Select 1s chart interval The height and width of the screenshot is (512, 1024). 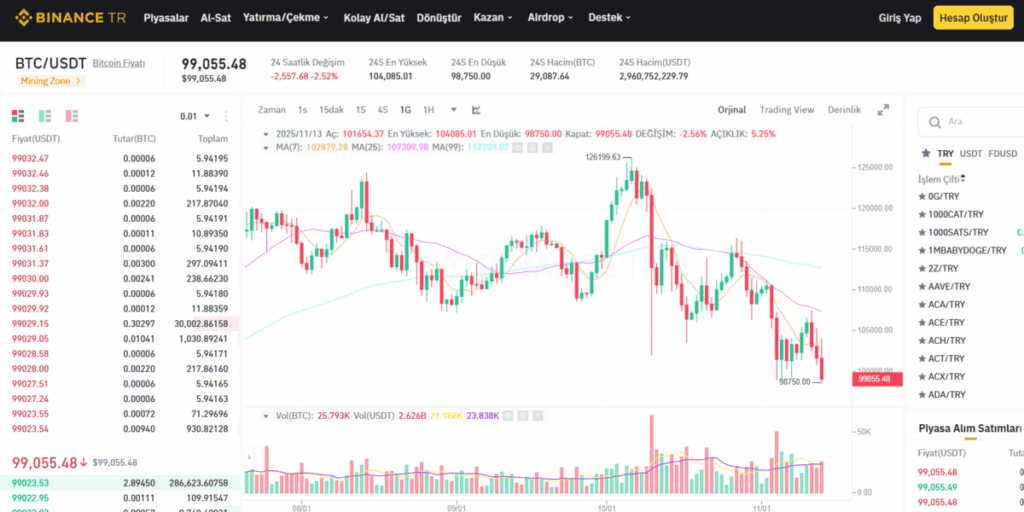pyautogui.click(x=302, y=110)
